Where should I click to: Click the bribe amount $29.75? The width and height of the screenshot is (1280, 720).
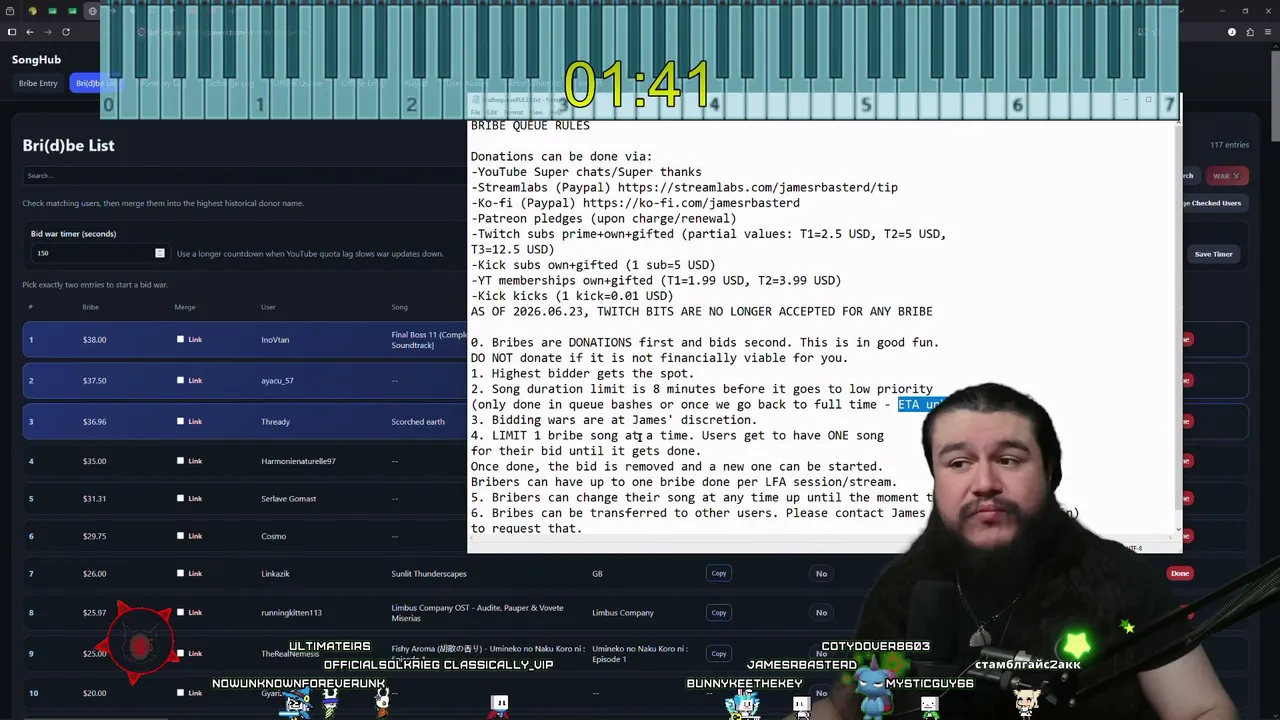[x=94, y=536]
